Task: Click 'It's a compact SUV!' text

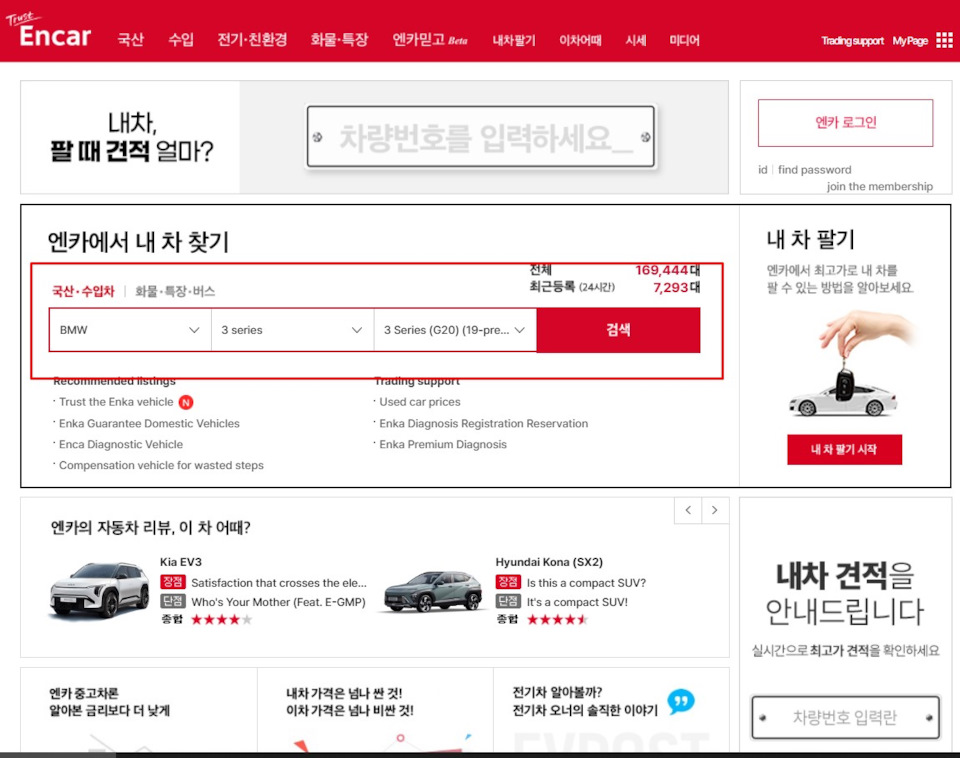Action: tap(577, 602)
